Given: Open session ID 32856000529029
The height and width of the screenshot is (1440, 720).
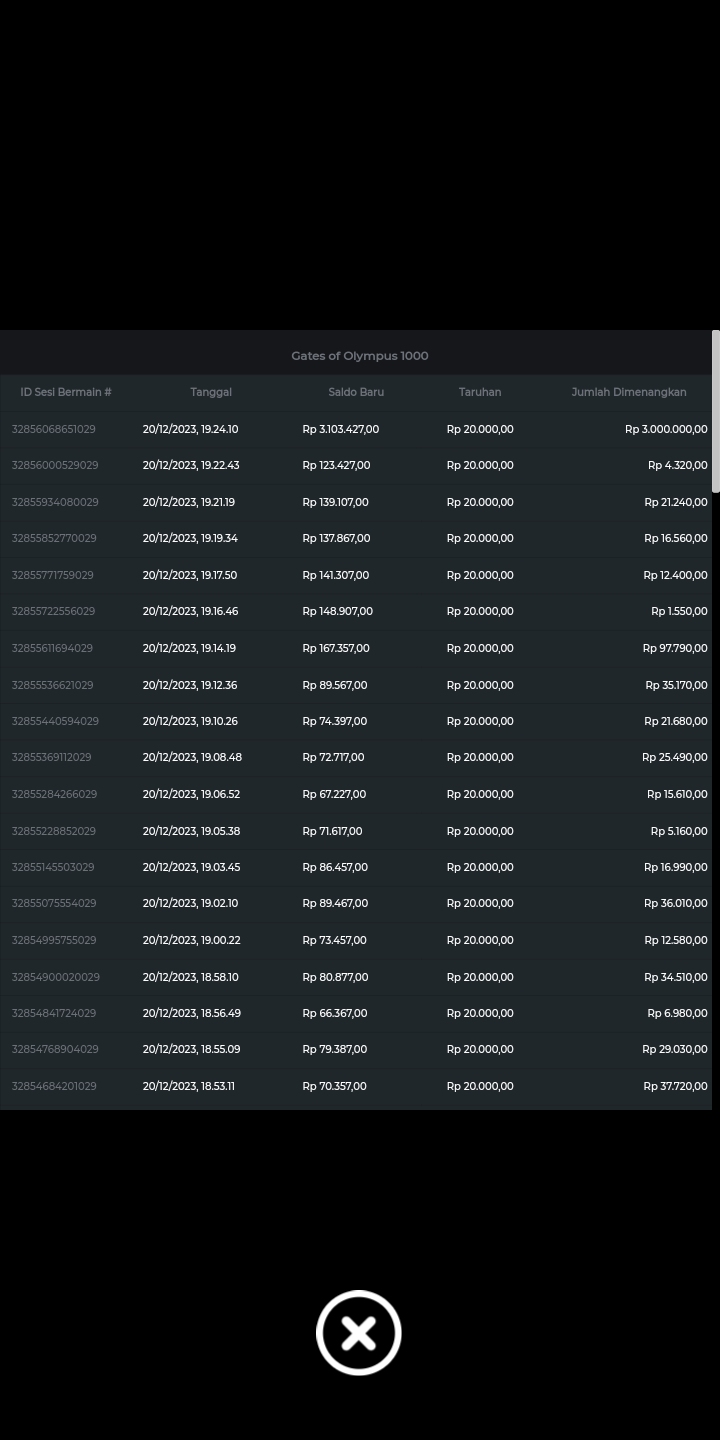Looking at the screenshot, I should (x=55, y=465).
